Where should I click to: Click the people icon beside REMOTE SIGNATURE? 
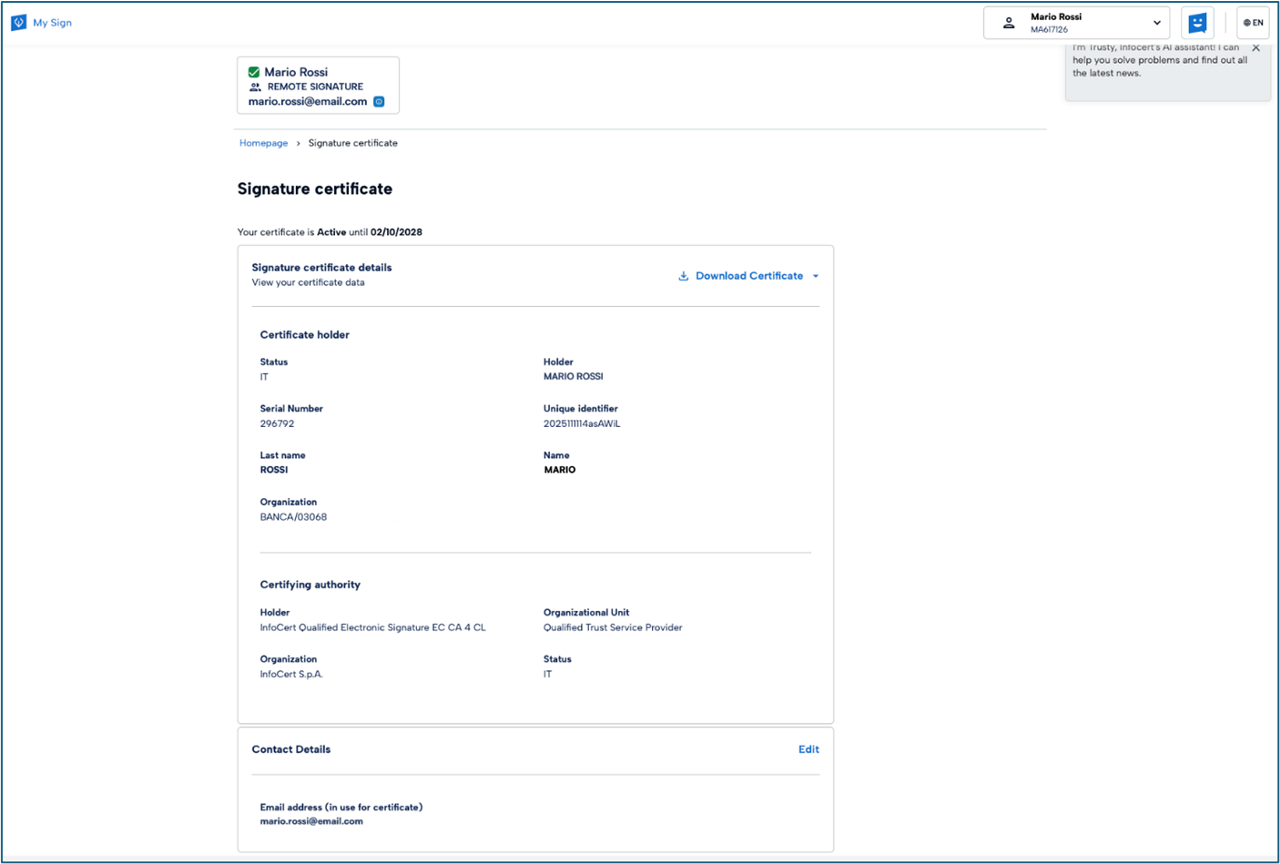pos(255,87)
